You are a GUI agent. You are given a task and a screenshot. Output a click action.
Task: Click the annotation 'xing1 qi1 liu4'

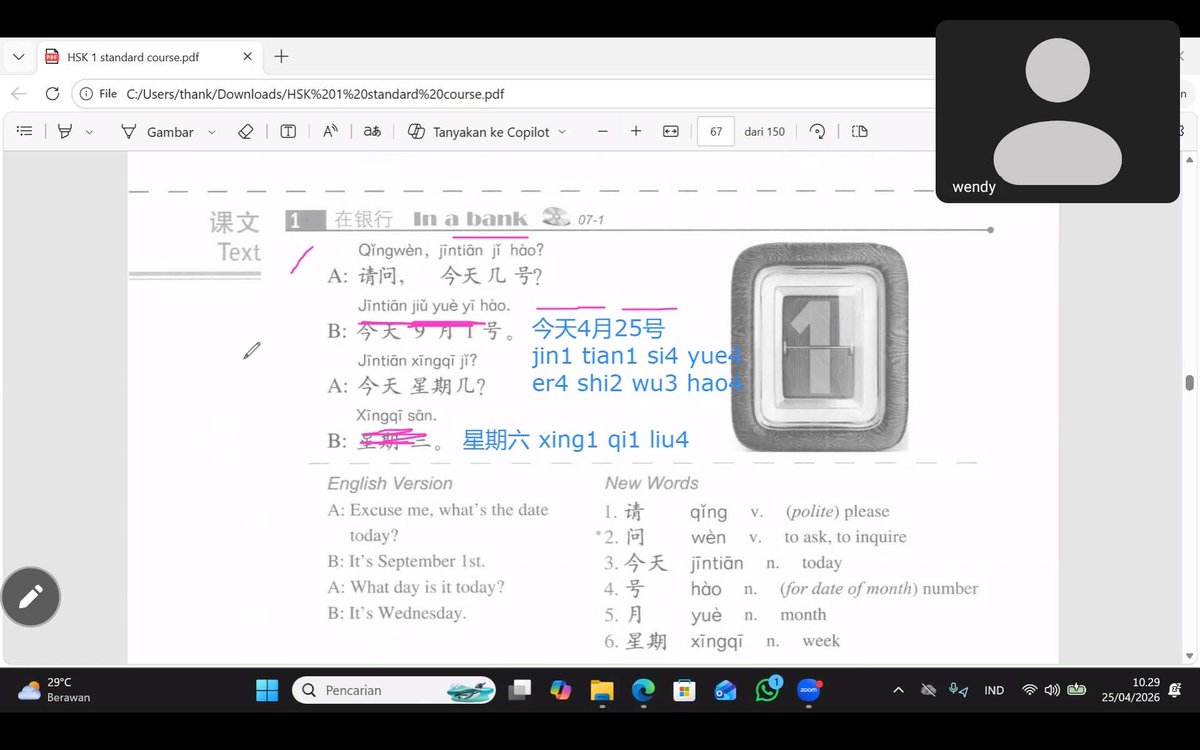pyautogui.click(x=614, y=440)
